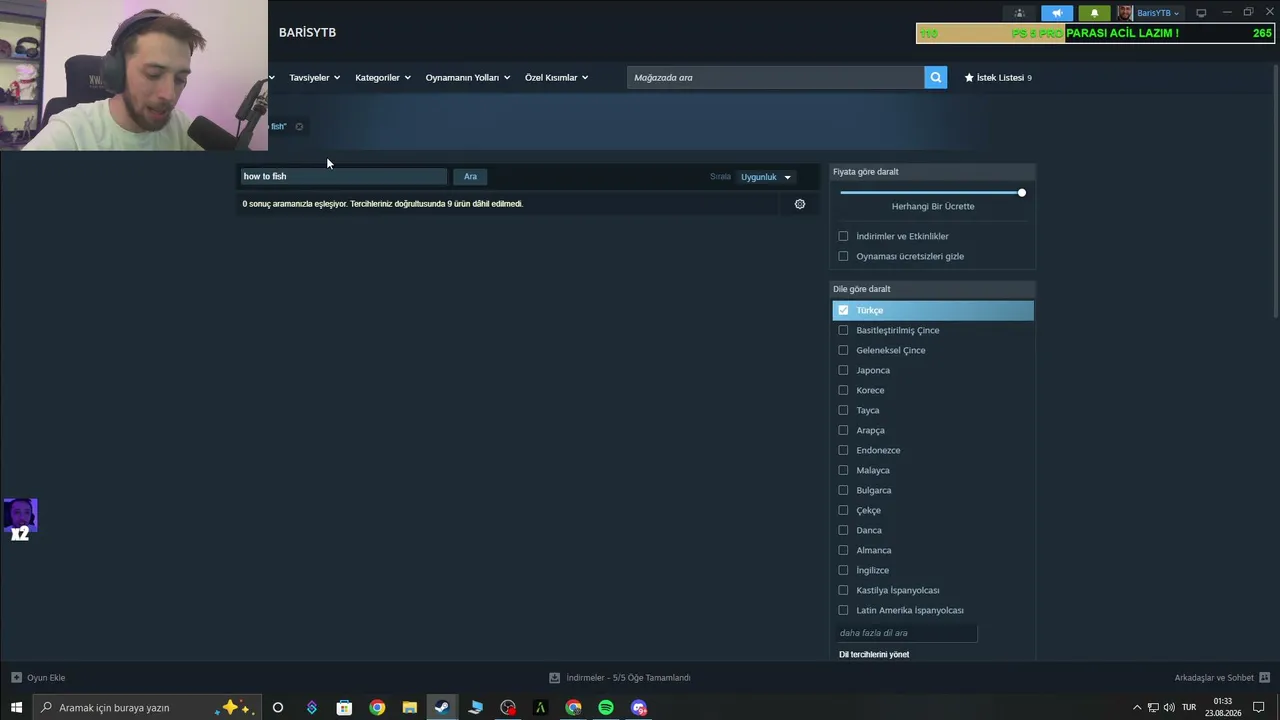Launch Google Chrome from the taskbar
The height and width of the screenshot is (720, 1280).
click(377, 708)
